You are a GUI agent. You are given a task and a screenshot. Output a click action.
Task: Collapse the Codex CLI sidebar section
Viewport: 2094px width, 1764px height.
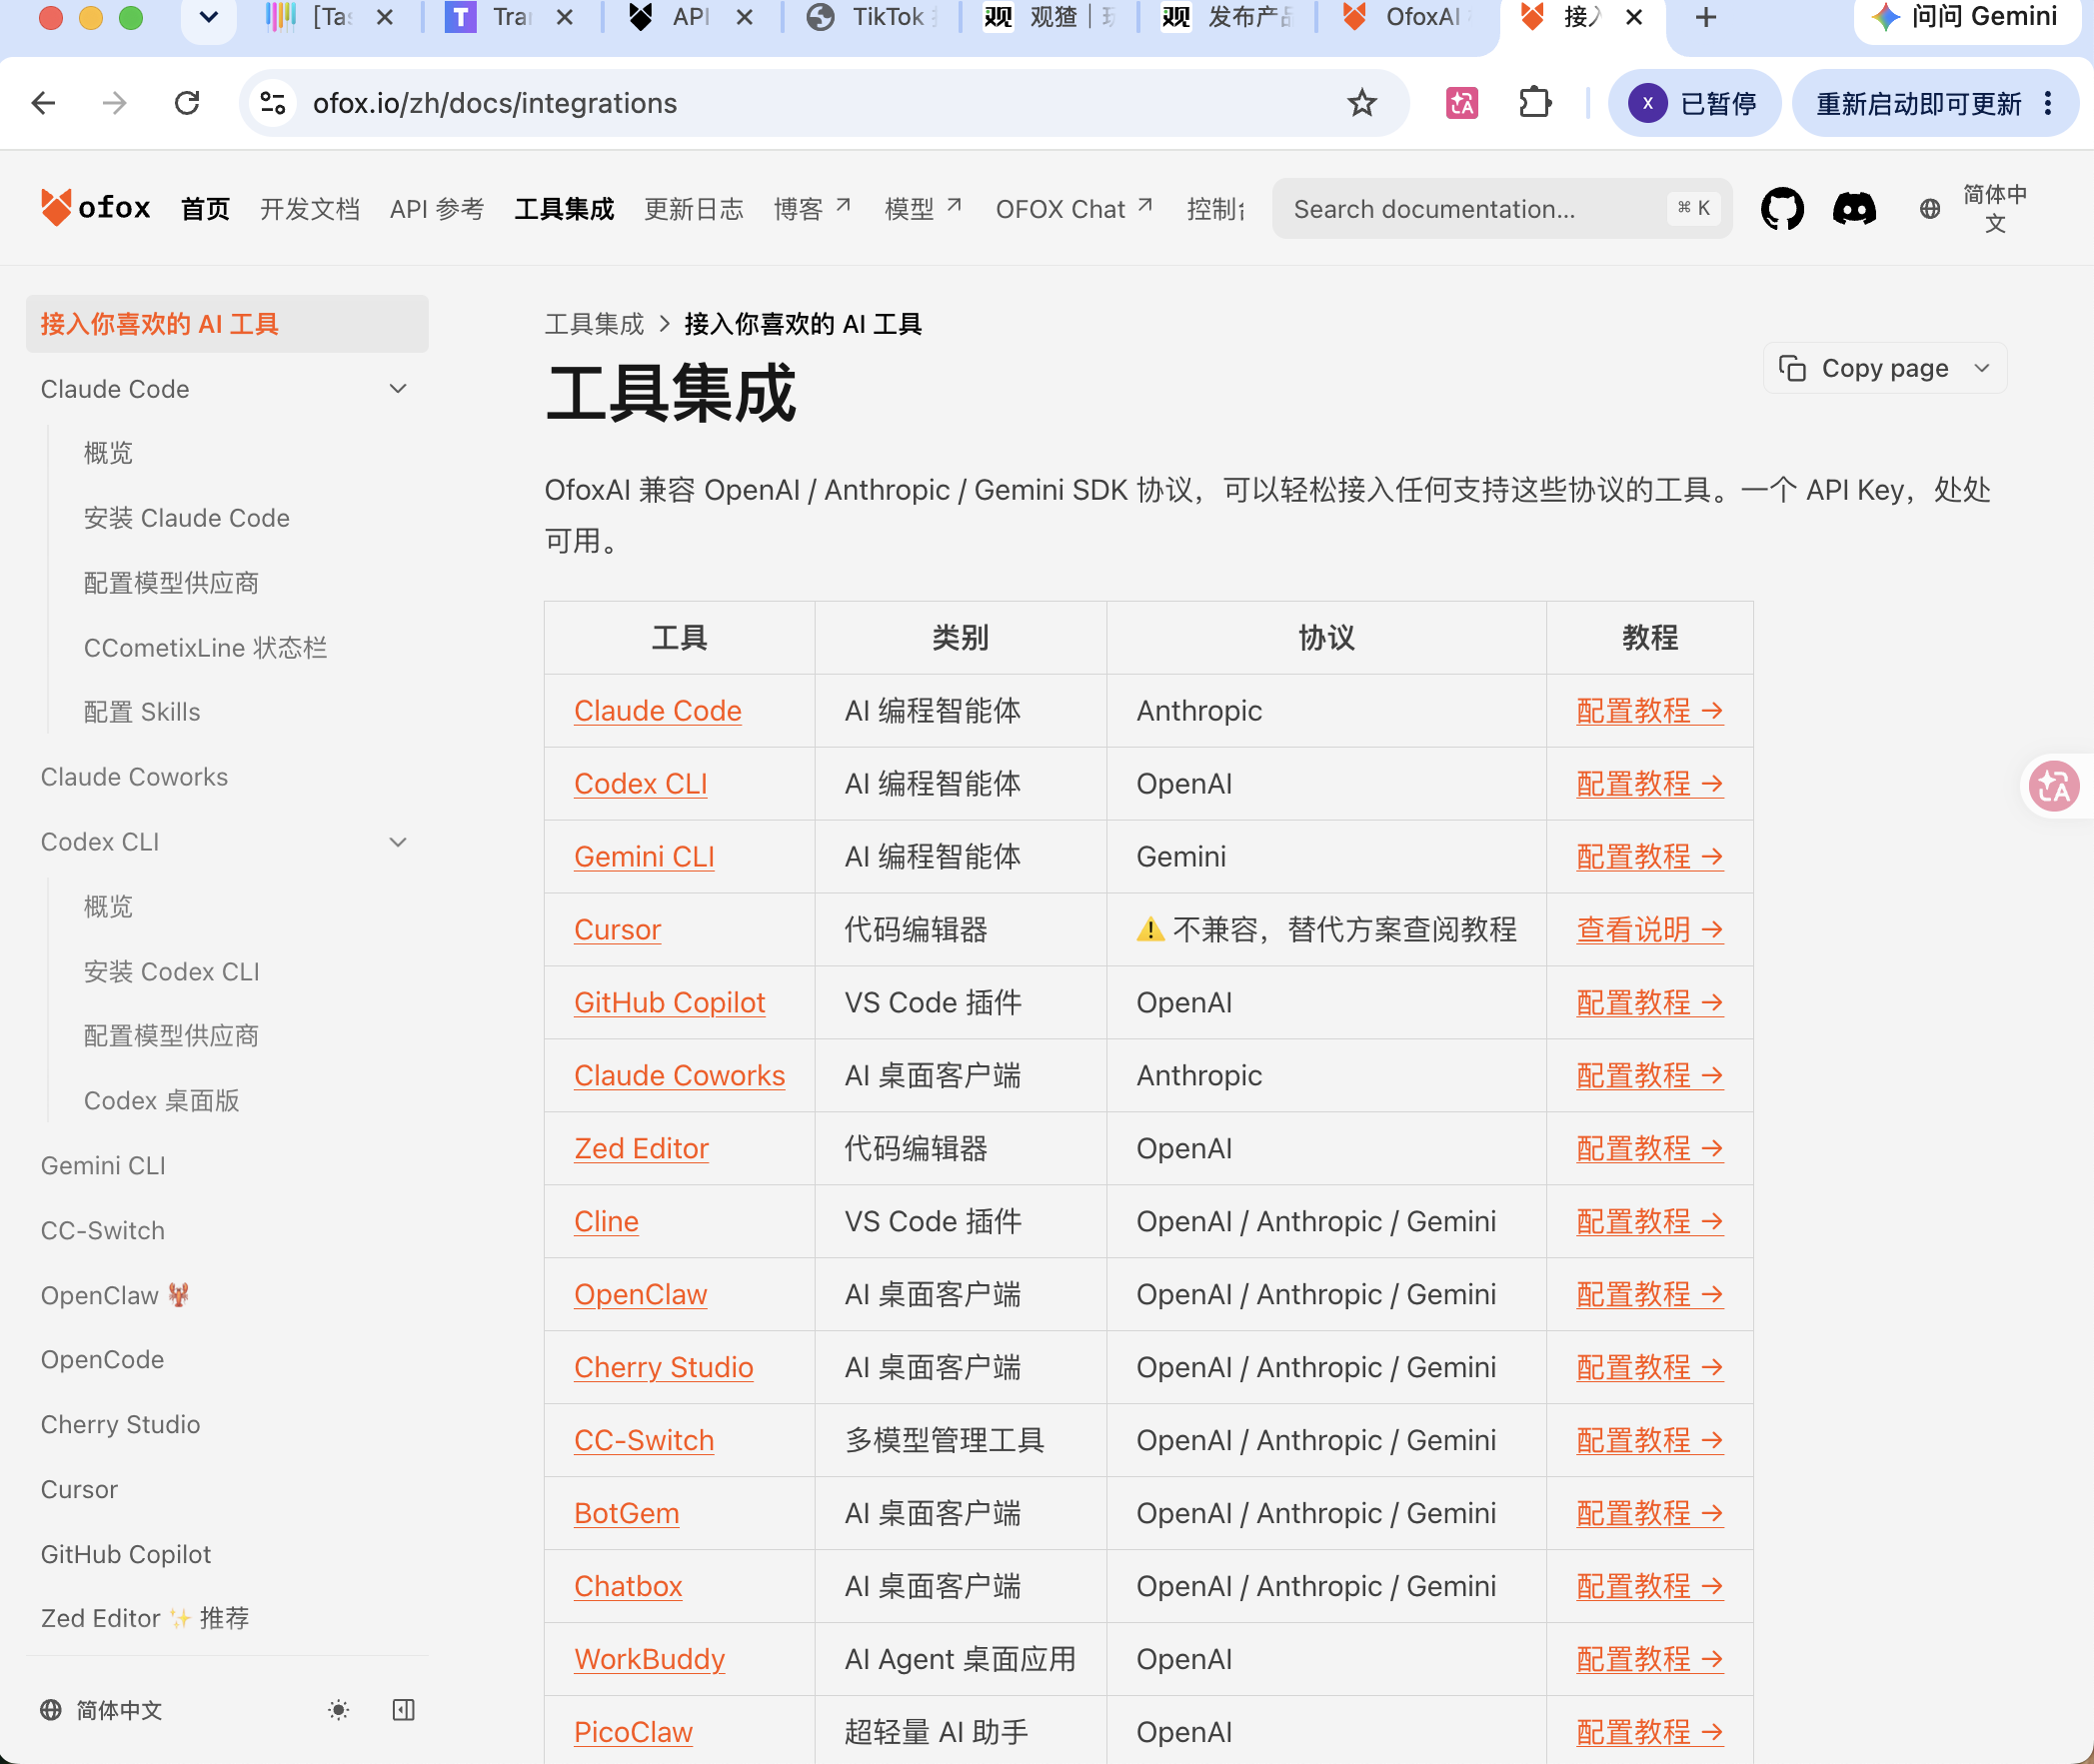click(397, 842)
